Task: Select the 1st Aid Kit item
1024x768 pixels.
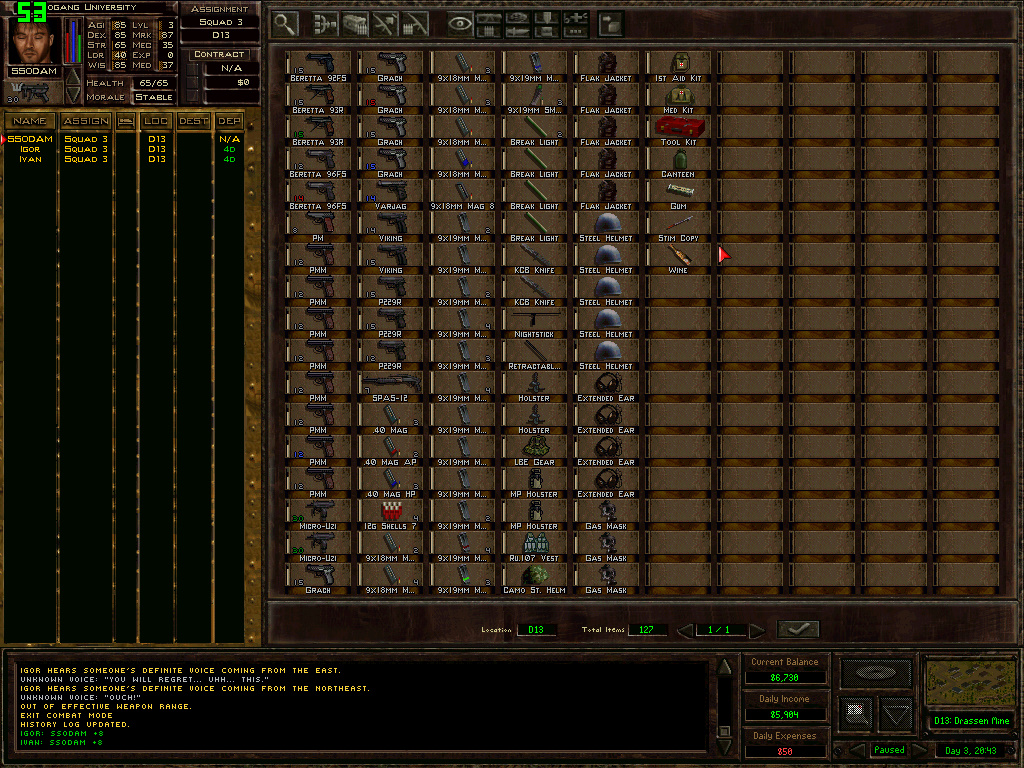Action: point(678,66)
